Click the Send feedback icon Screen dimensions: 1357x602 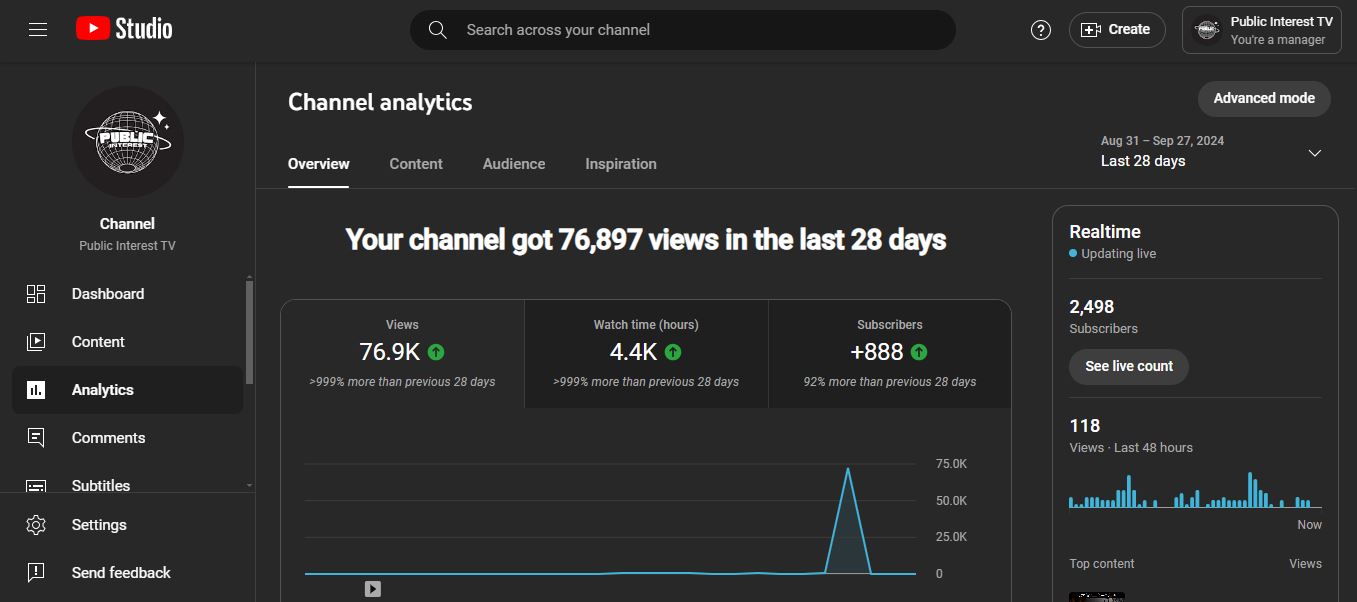pos(36,573)
